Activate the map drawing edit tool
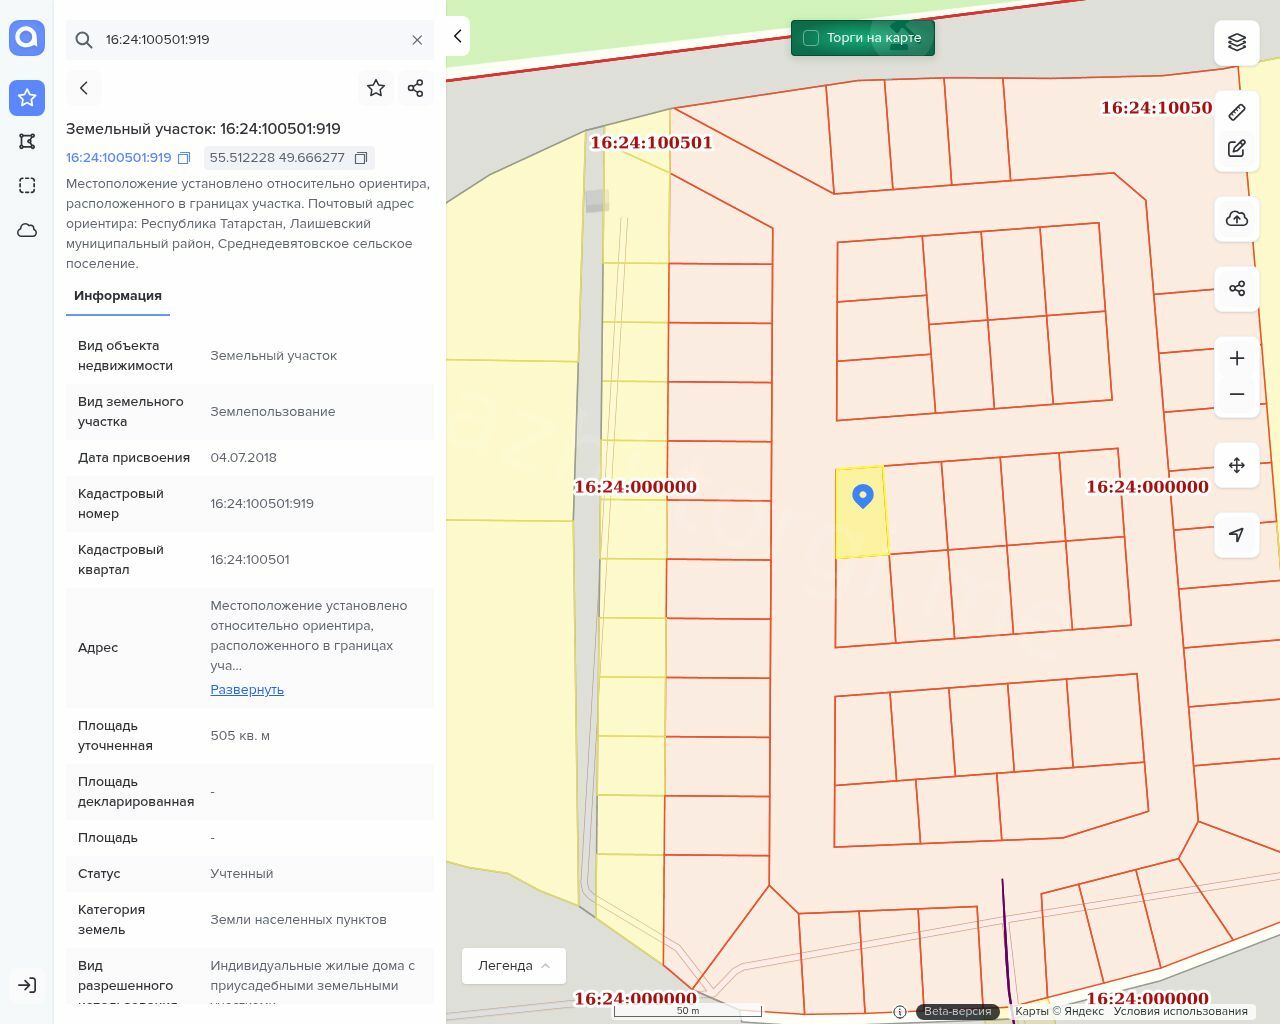 point(1237,149)
